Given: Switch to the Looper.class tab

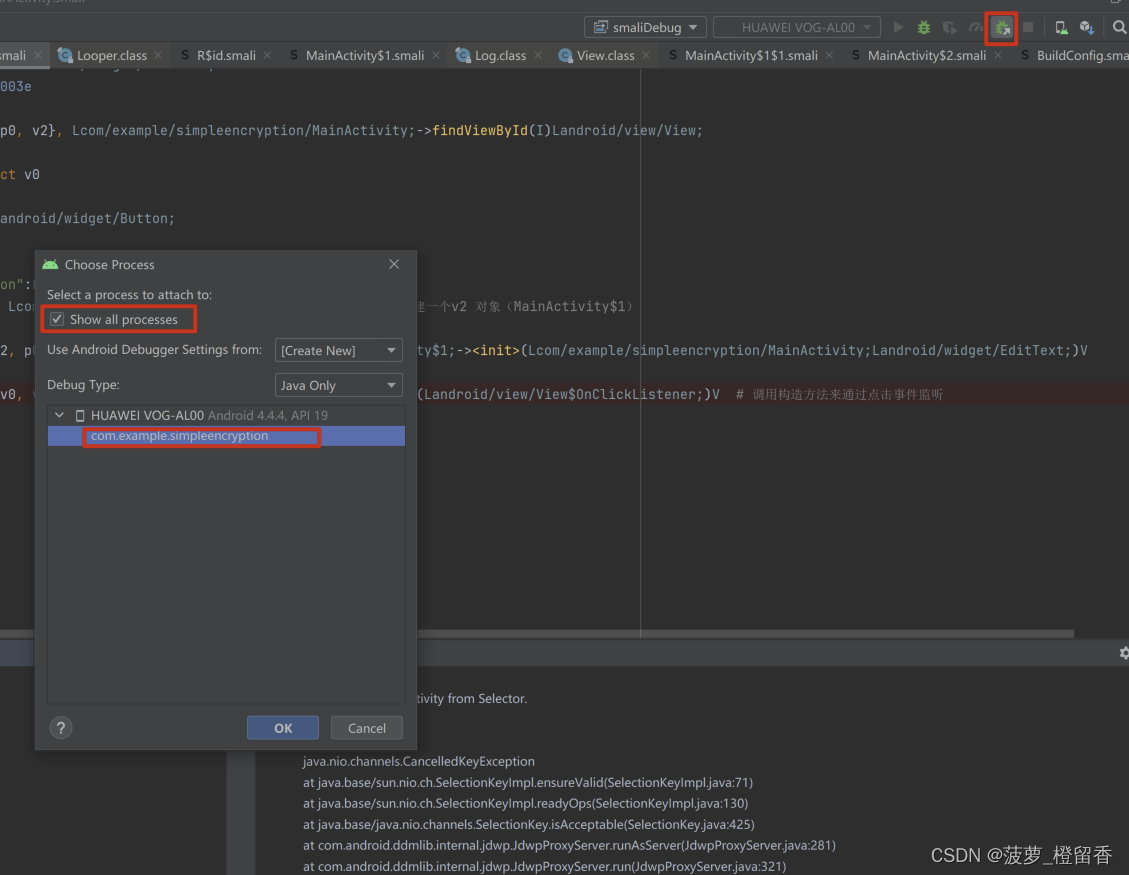Looking at the screenshot, I should coord(112,55).
